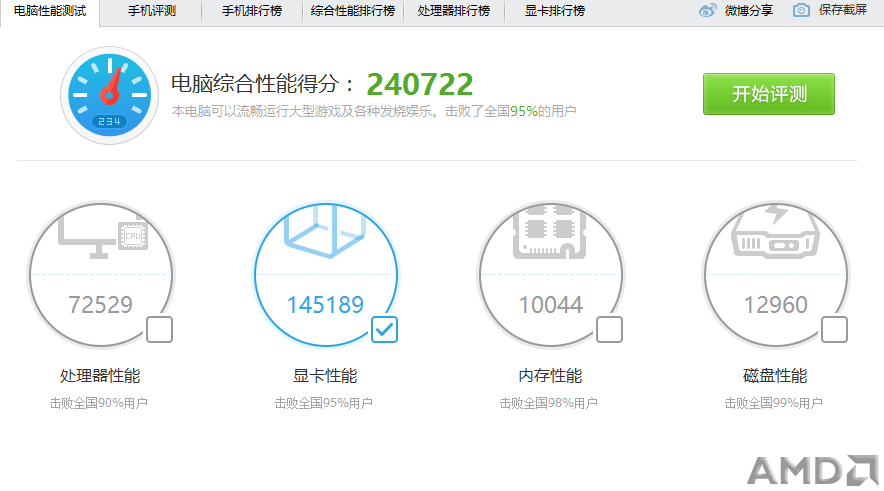Click the AMD logo
884x491 pixels.
[x=813, y=471]
